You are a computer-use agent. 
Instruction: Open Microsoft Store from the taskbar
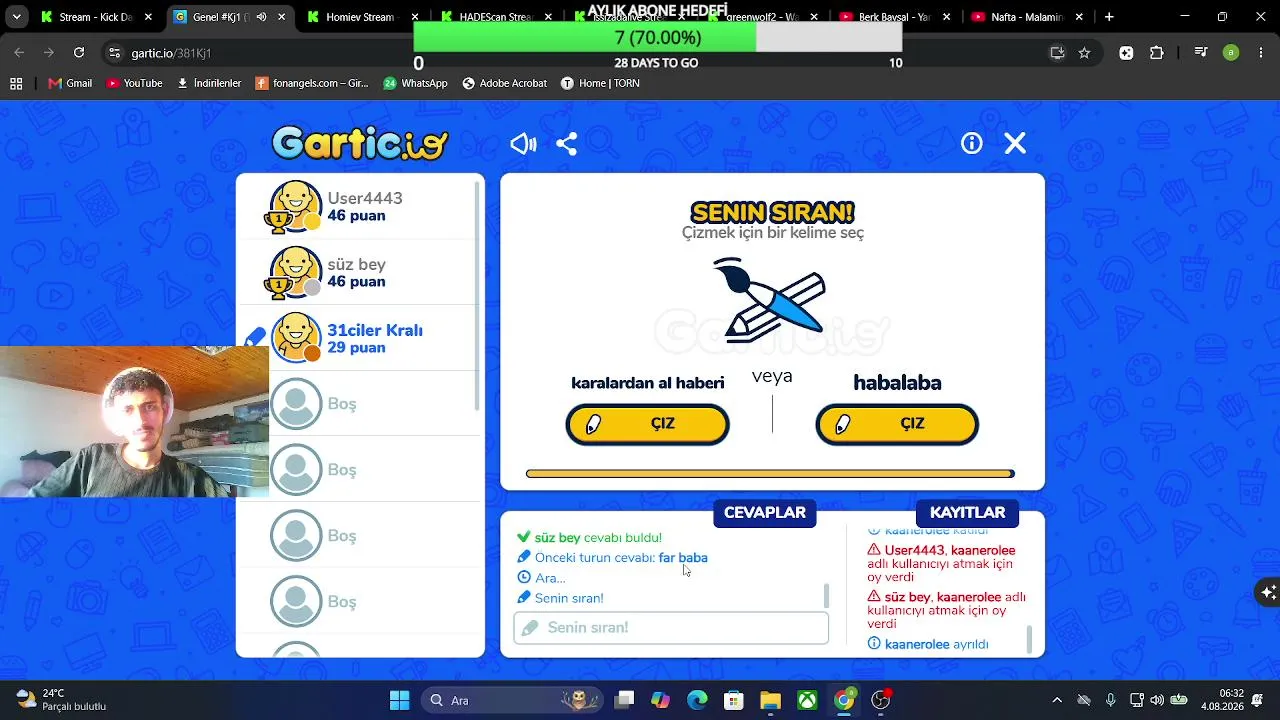coord(734,700)
